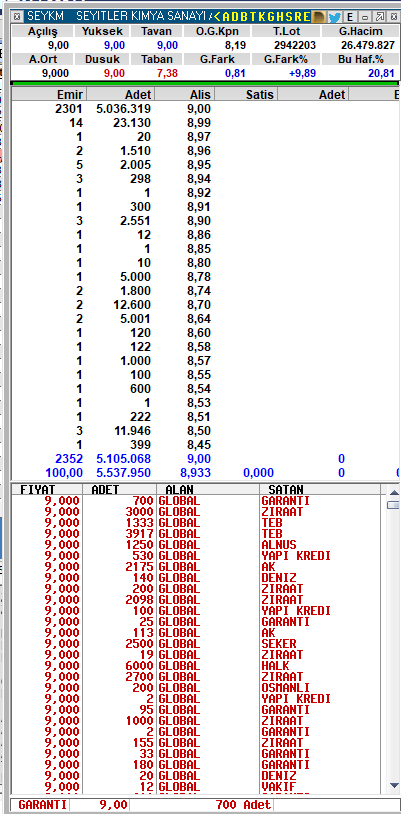Click the Tavan header cell

click(x=155, y=31)
